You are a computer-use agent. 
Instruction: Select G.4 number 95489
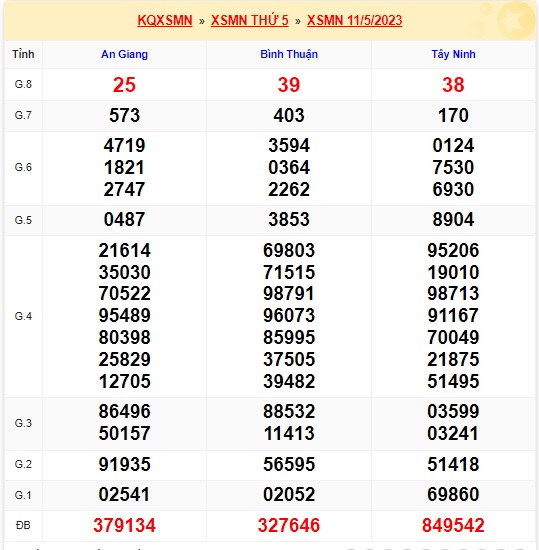[x=124, y=315]
